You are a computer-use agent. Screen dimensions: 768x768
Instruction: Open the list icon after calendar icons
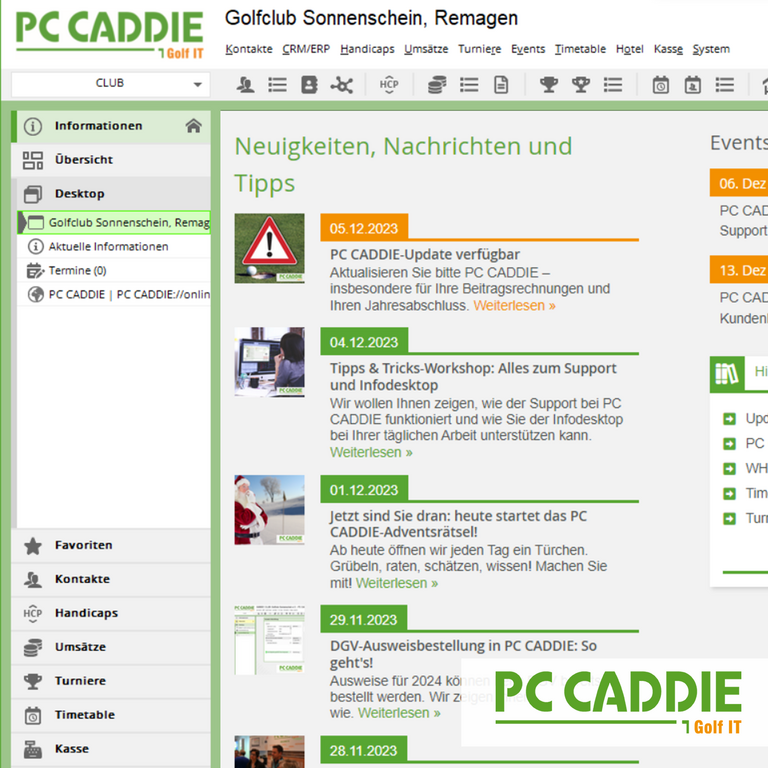coord(724,85)
